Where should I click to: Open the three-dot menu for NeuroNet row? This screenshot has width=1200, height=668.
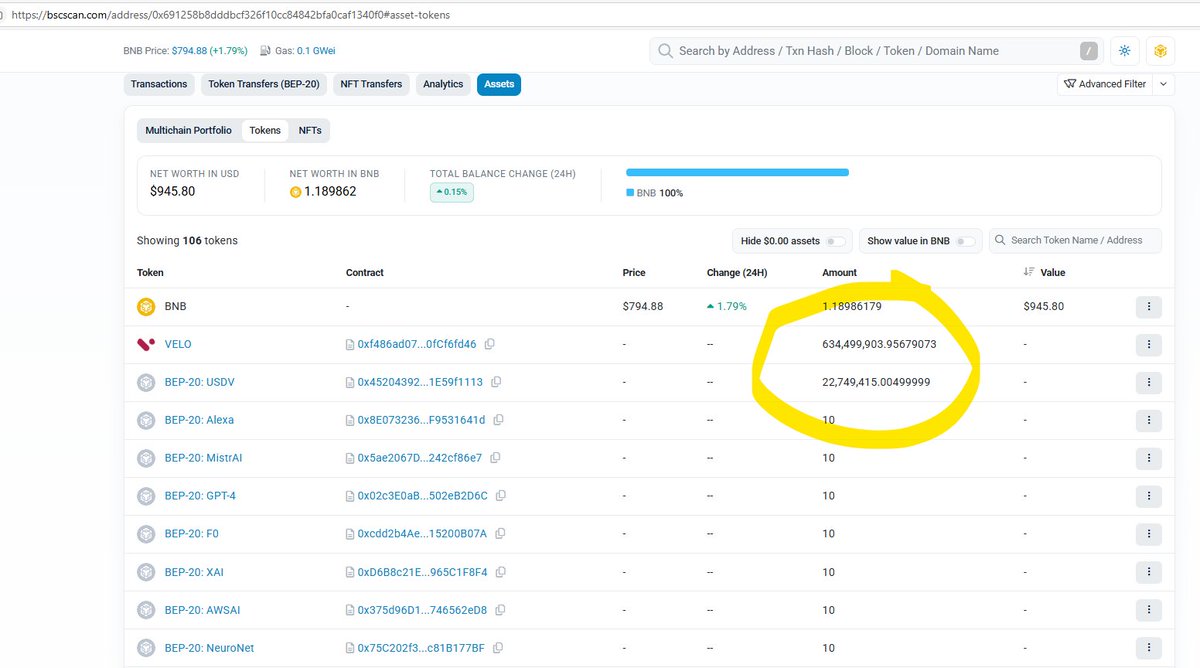click(x=1149, y=648)
